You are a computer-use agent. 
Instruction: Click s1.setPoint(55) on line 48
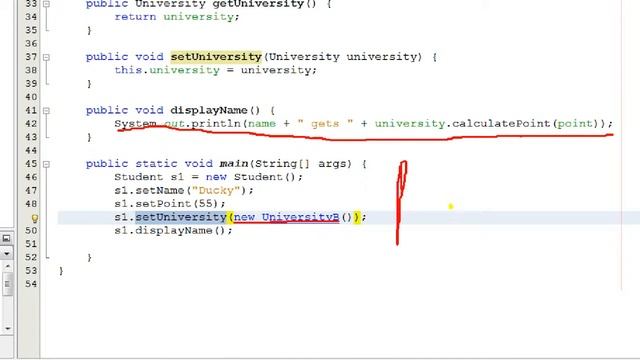coord(170,204)
